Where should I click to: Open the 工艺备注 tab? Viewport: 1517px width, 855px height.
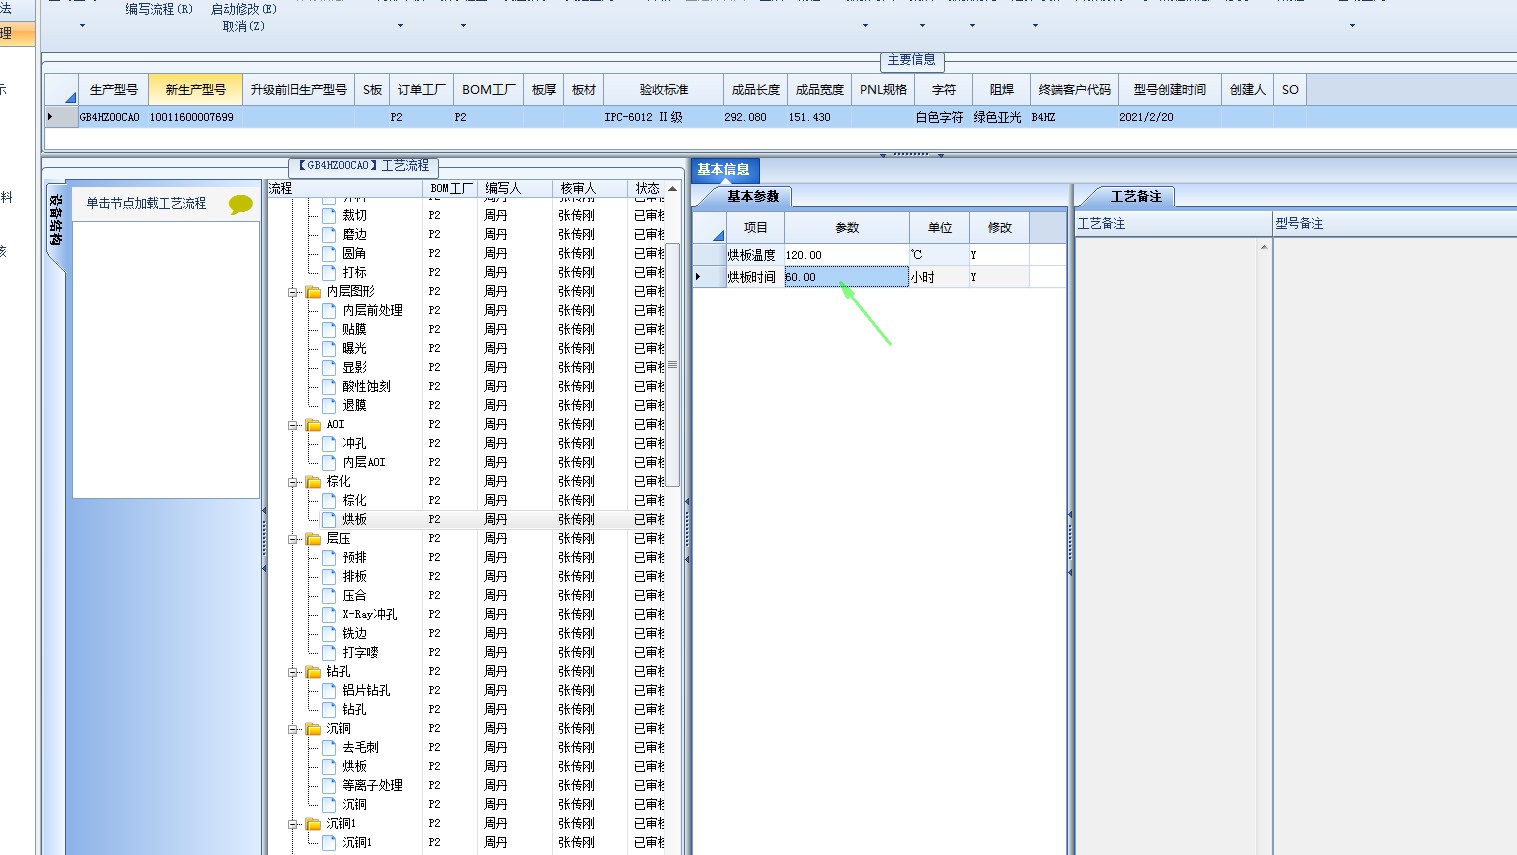point(1136,196)
